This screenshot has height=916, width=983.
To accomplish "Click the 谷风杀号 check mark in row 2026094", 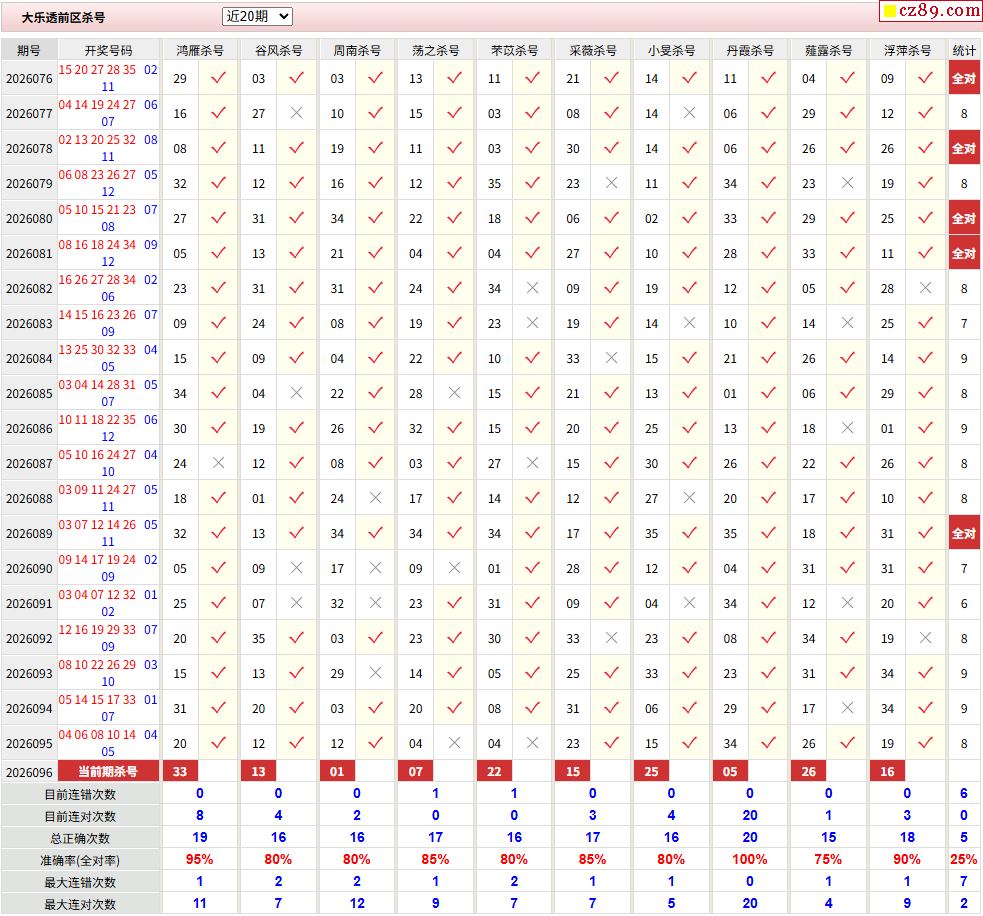I will [297, 708].
